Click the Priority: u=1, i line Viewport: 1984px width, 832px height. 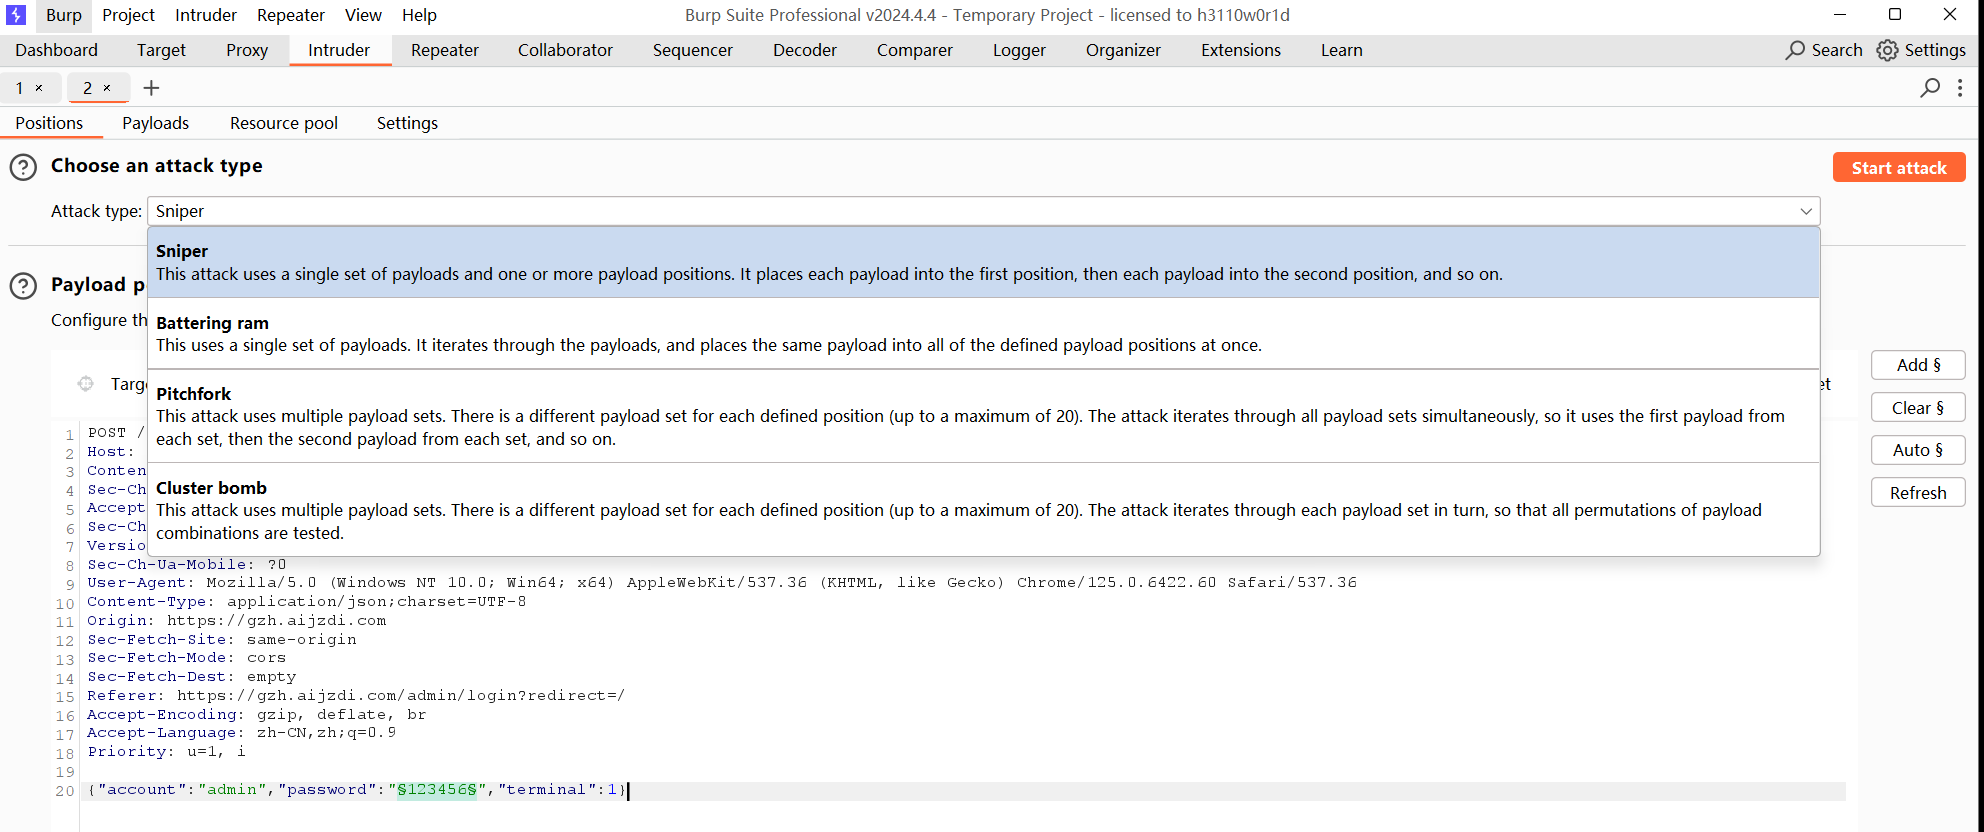(x=166, y=752)
